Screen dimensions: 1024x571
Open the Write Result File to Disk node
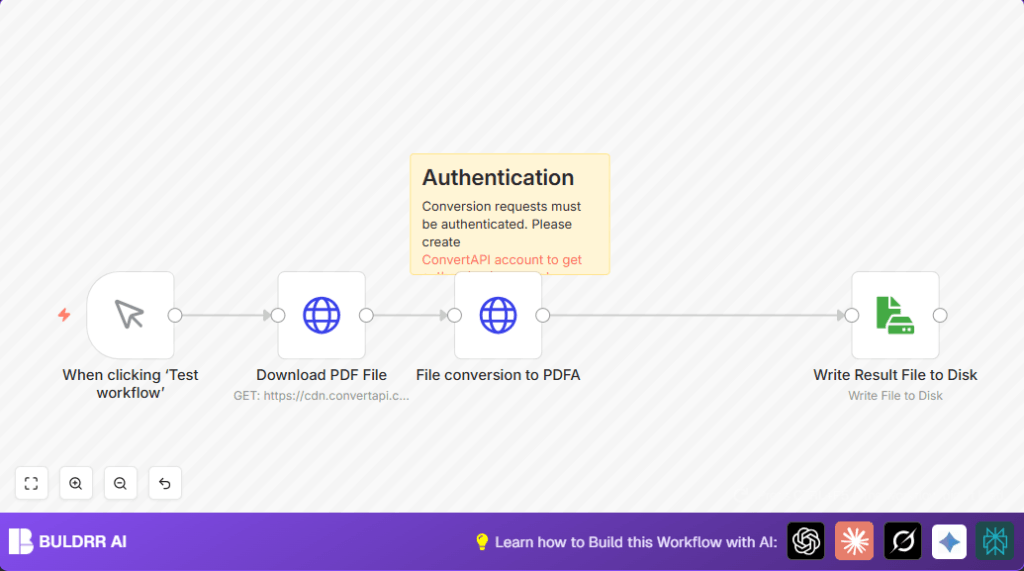[x=895, y=315]
